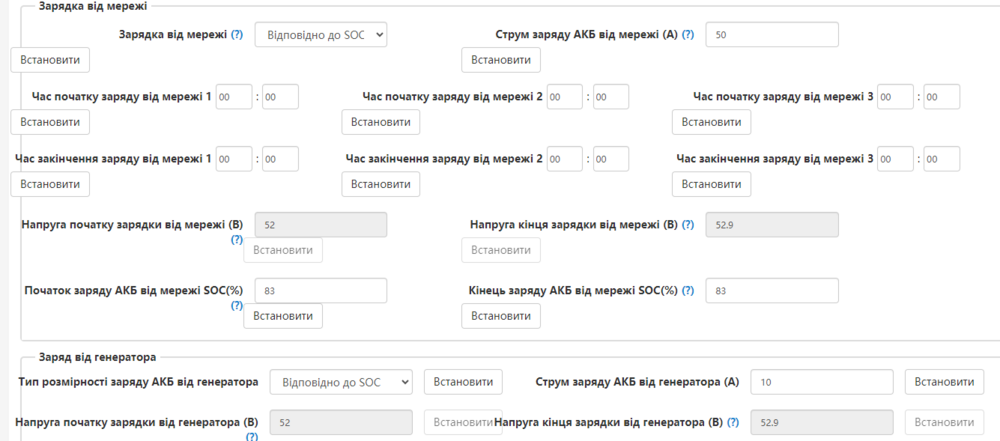Image resolution: width=1000 pixels, height=441 pixels.
Task: Select Струм заряду АКБ від генератора input field
Action: tap(820, 382)
